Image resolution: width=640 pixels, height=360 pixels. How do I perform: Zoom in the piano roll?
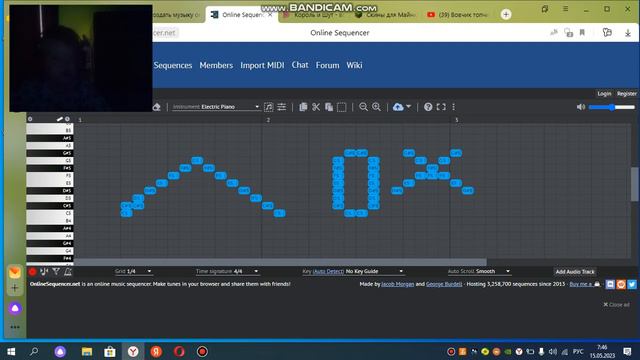click(x=376, y=107)
